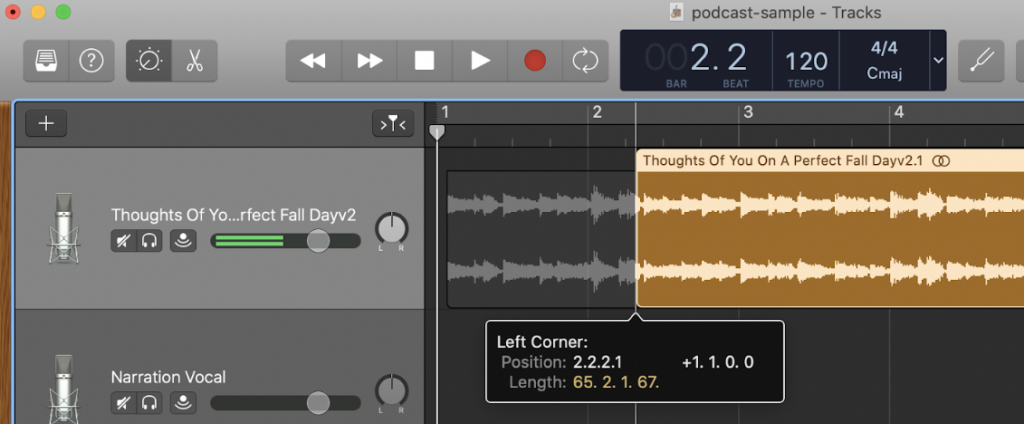This screenshot has width=1024, height=424.
Task: Click the loop icon on the region header
Action: click(x=940, y=161)
